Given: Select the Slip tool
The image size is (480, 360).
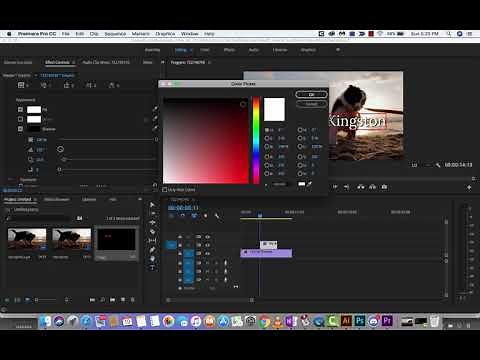Looking at the screenshot, I should point(153,240).
